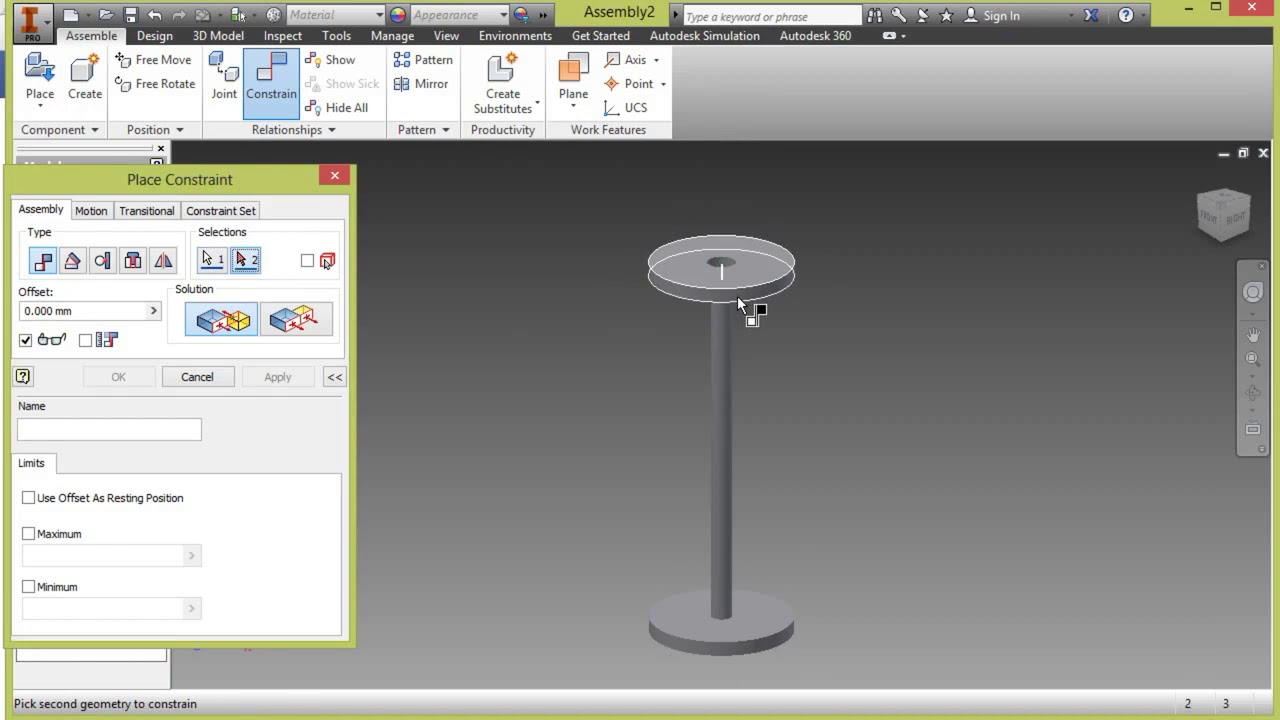Viewport: 1280px width, 720px height.
Task: Click the Mirror component tool
Action: click(421, 84)
